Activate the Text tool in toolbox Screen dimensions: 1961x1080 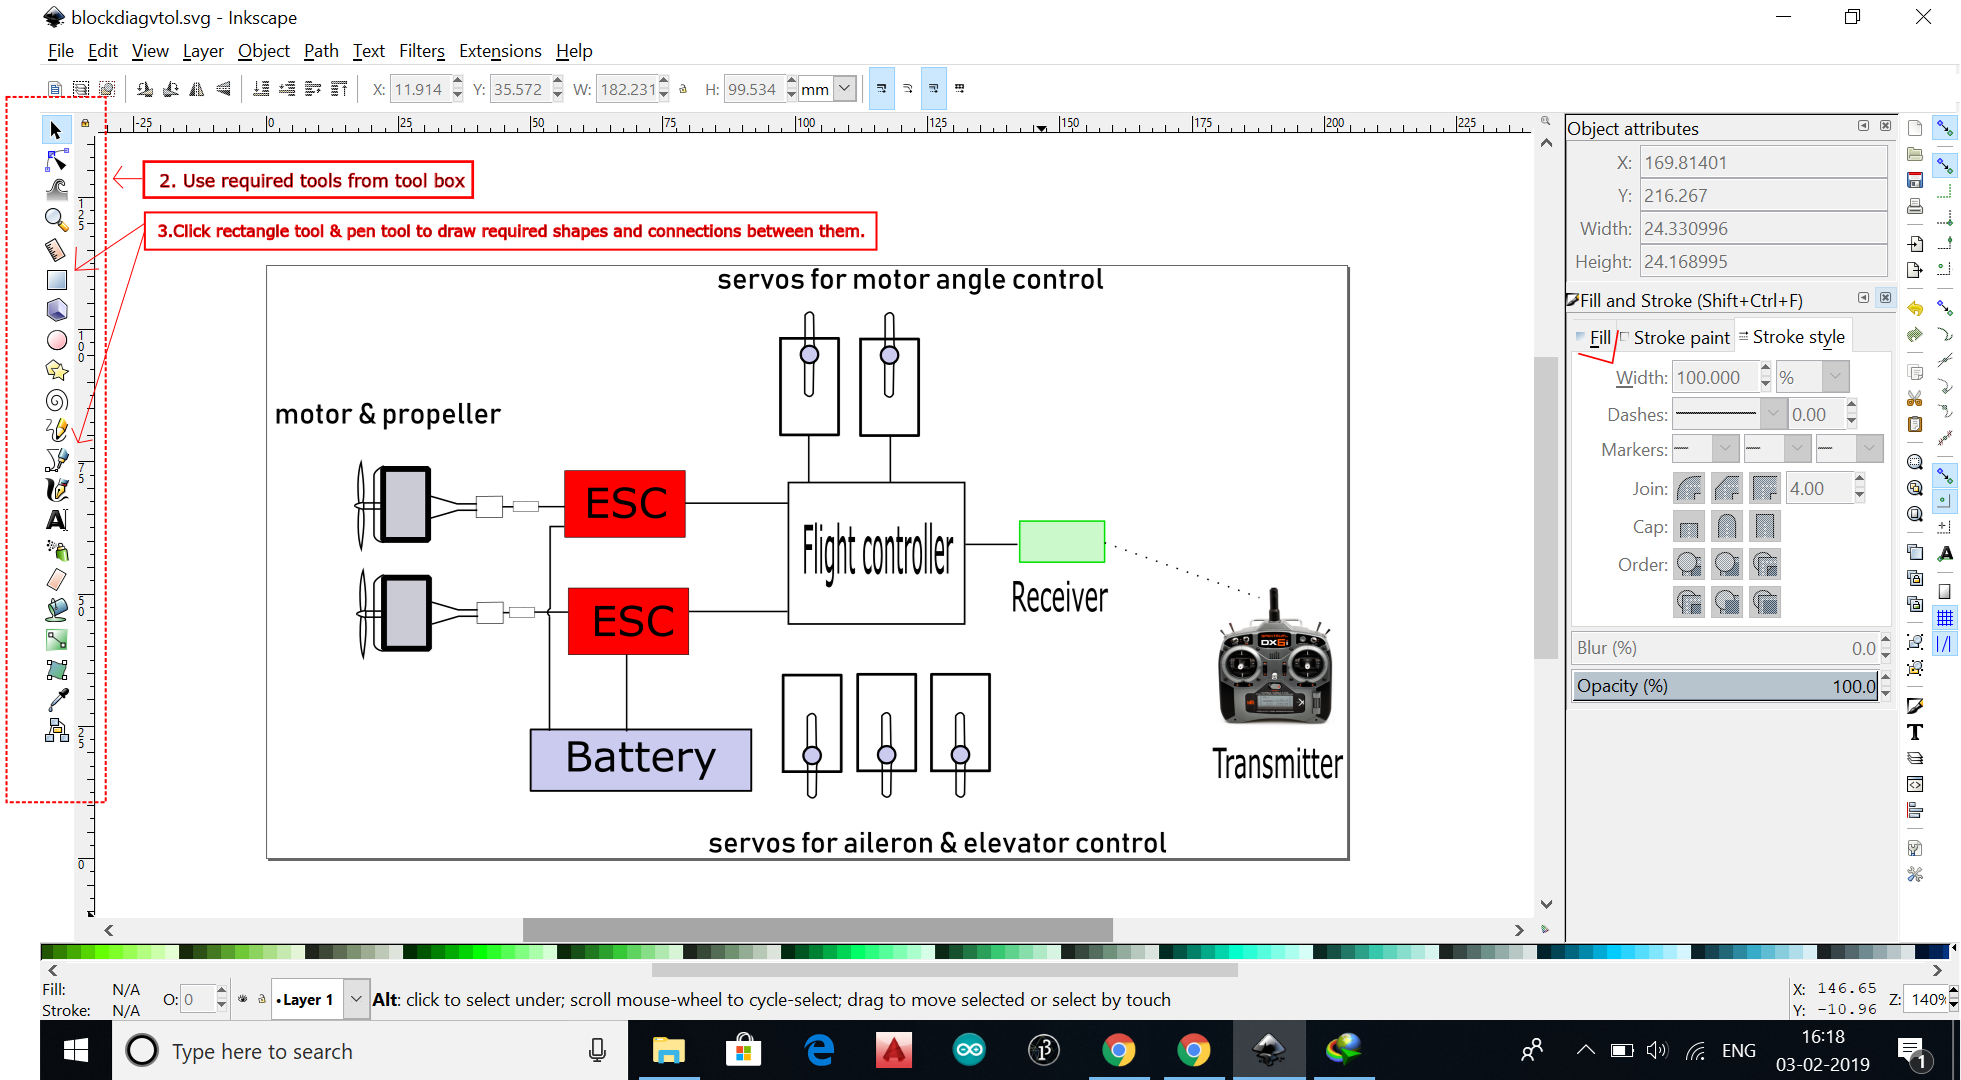click(57, 520)
